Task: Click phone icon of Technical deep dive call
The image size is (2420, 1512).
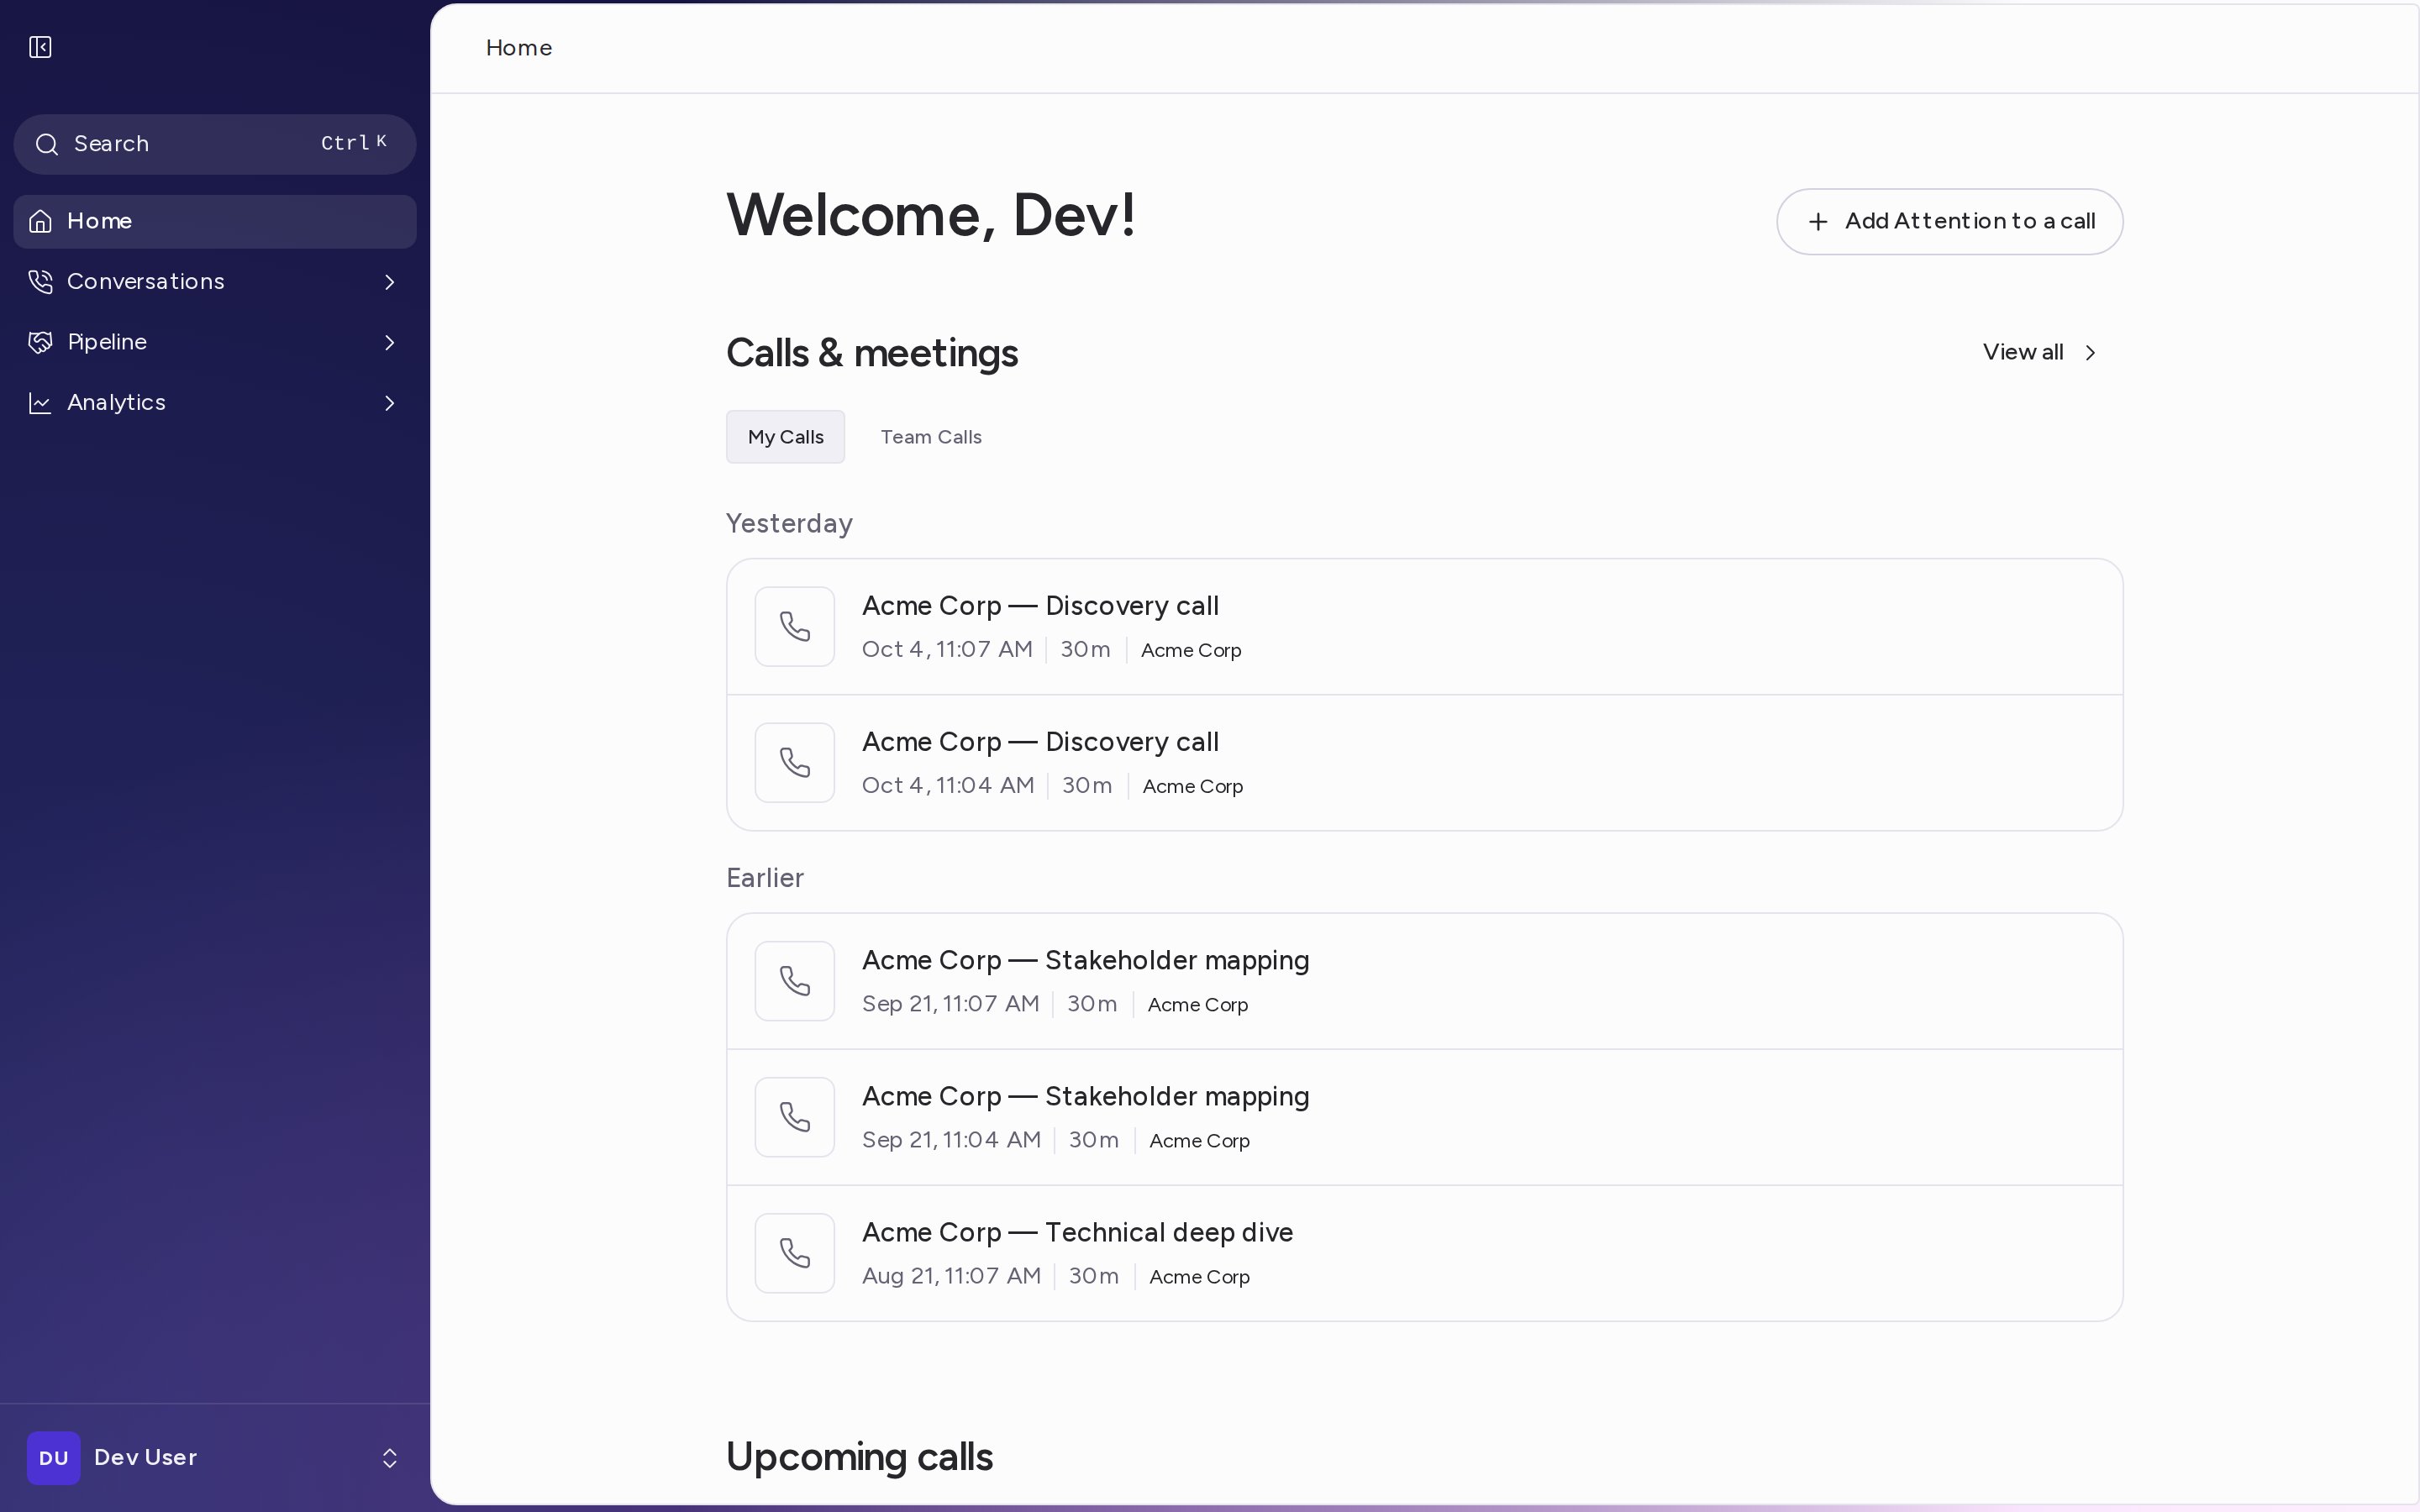Action: click(795, 1253)
